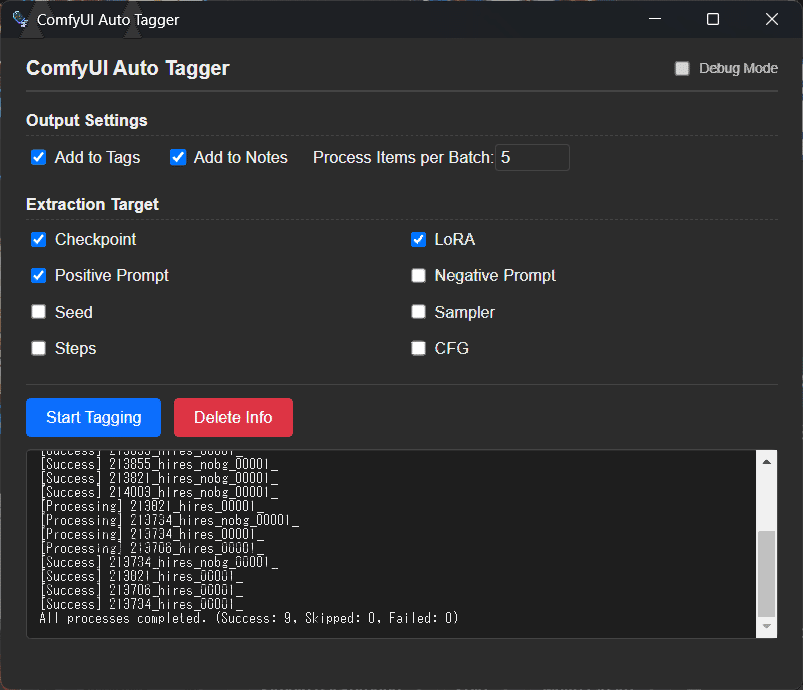Uncheck the Add to Tags option
The image size is (803, 690).
(x=39, y=157)
